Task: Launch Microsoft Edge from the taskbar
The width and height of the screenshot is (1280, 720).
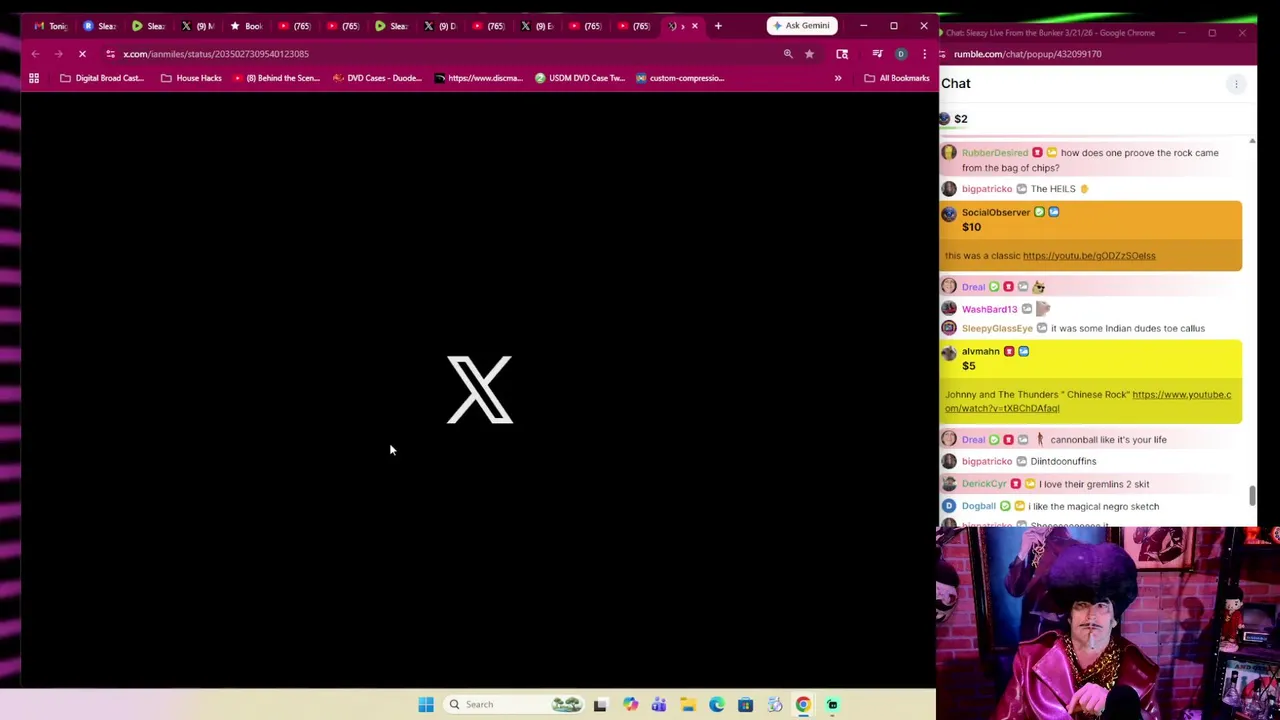Action: click(x=717, y=704)
